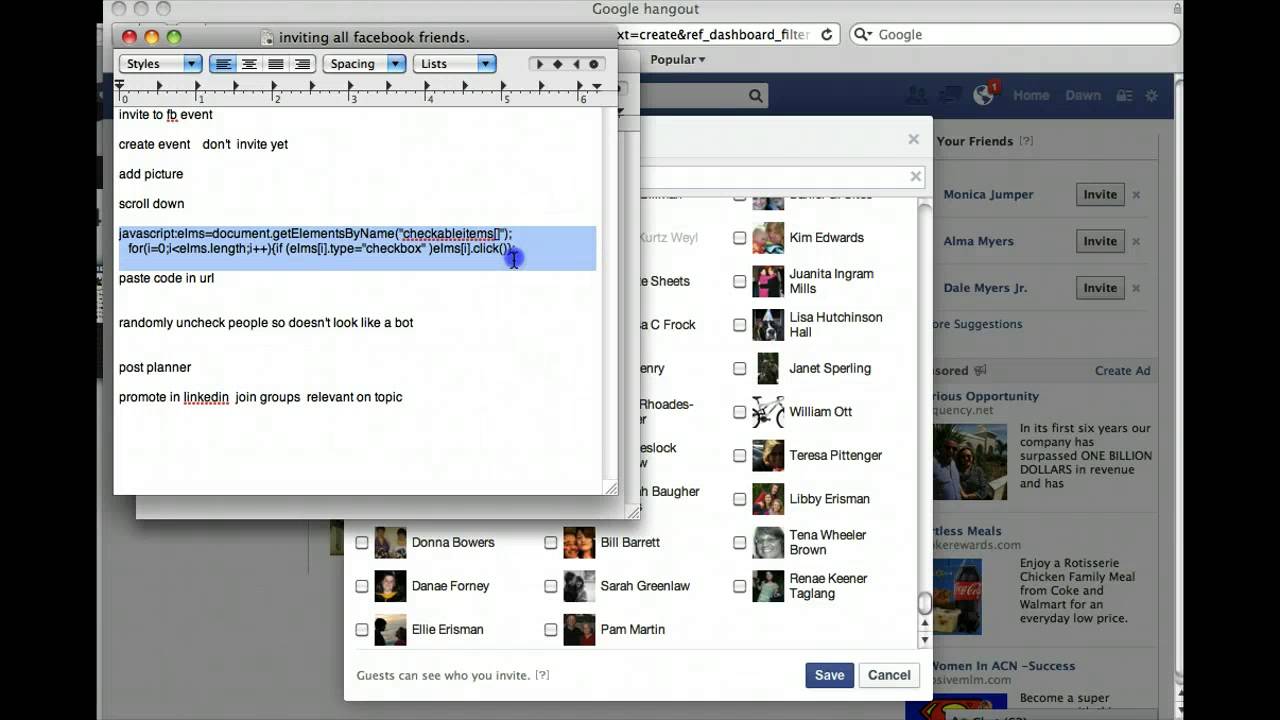The height and width of the screenshot is (720, 1280).
Task: Check Juanita Ingram Mills checkbox
Action: pyautogui.click(x=740, y=281)
